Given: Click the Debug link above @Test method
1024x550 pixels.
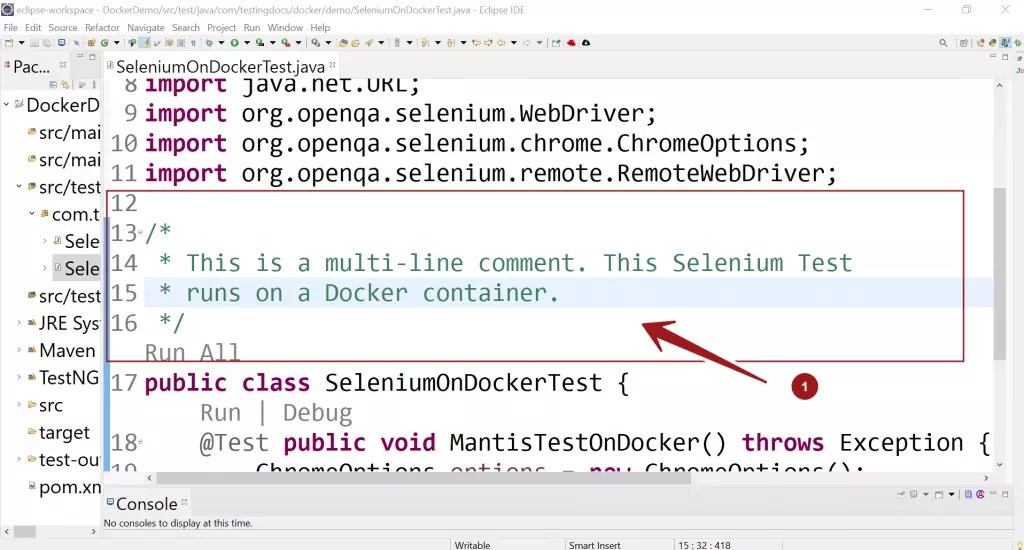Looking at the screenshot, I should pyautogui.click(x=317, y=413).
